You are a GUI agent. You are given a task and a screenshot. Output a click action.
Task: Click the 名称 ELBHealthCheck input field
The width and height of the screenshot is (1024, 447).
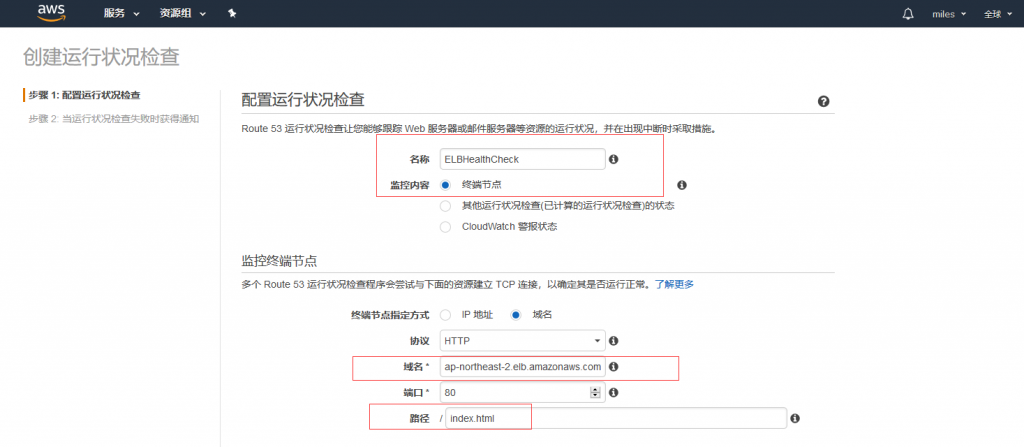point(522,159)
